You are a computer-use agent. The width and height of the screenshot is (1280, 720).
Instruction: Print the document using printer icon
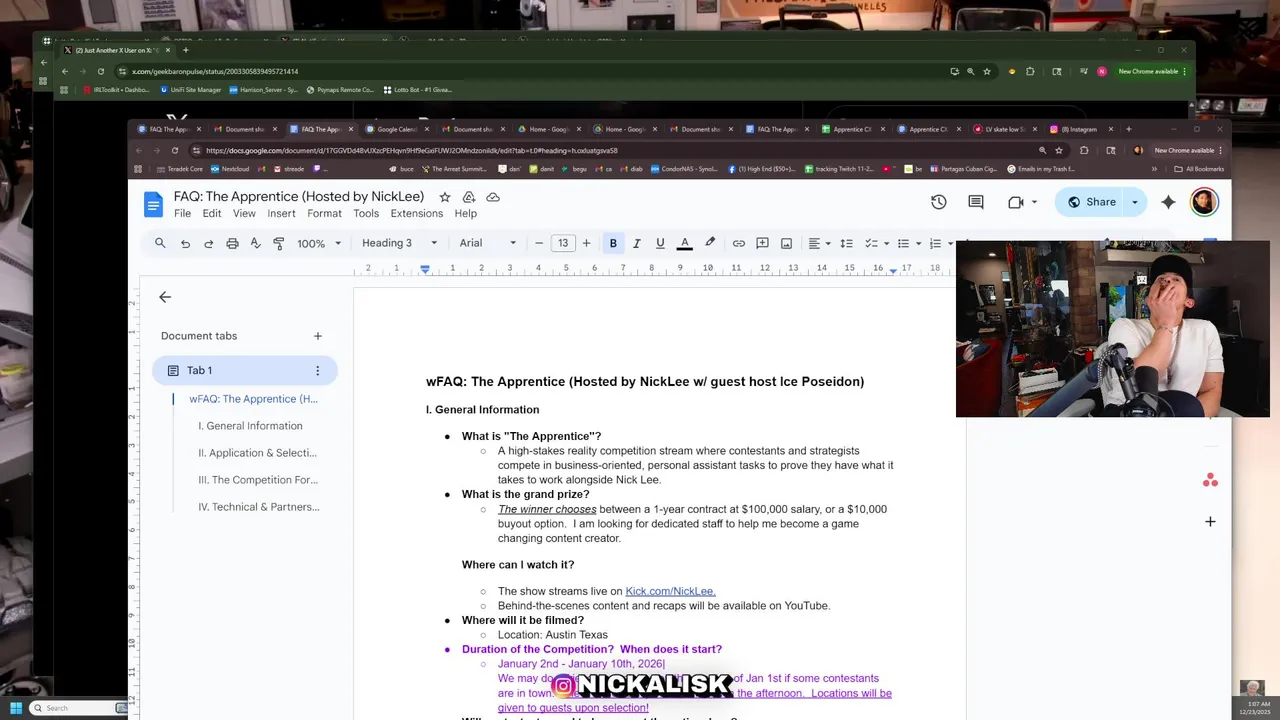point(232,243)
